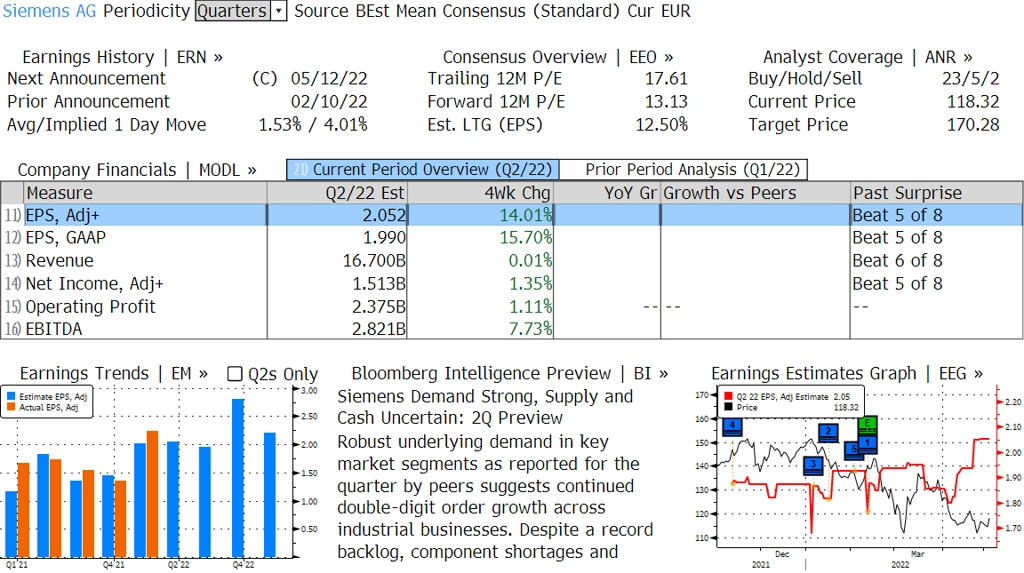Click the Current Price 118.32 value
Viewport: 1024px width, 573px height.
(973, 102)
